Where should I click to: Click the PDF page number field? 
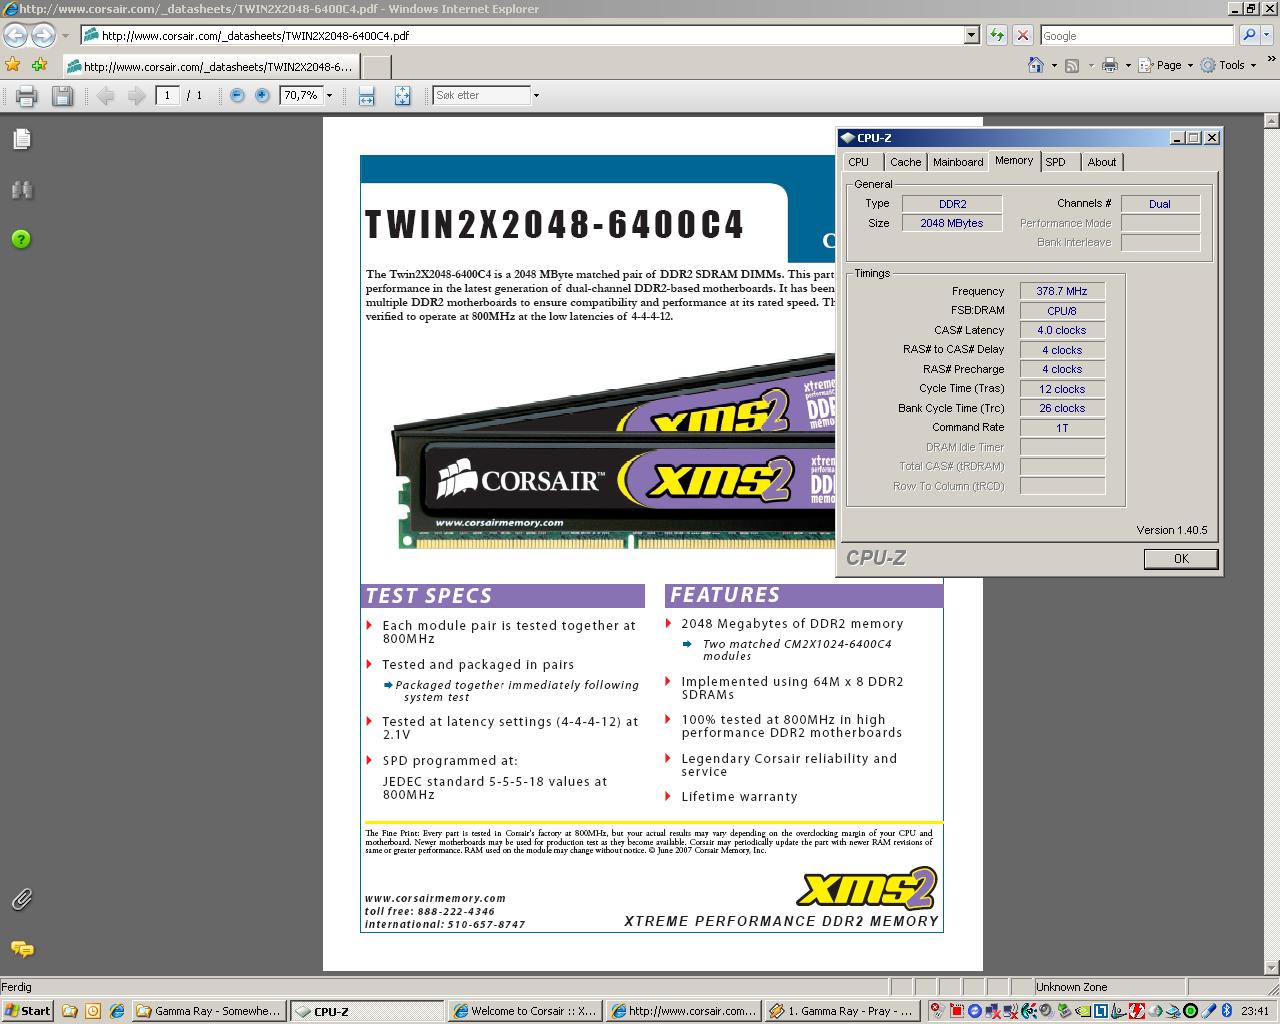(x=167, y=96)
